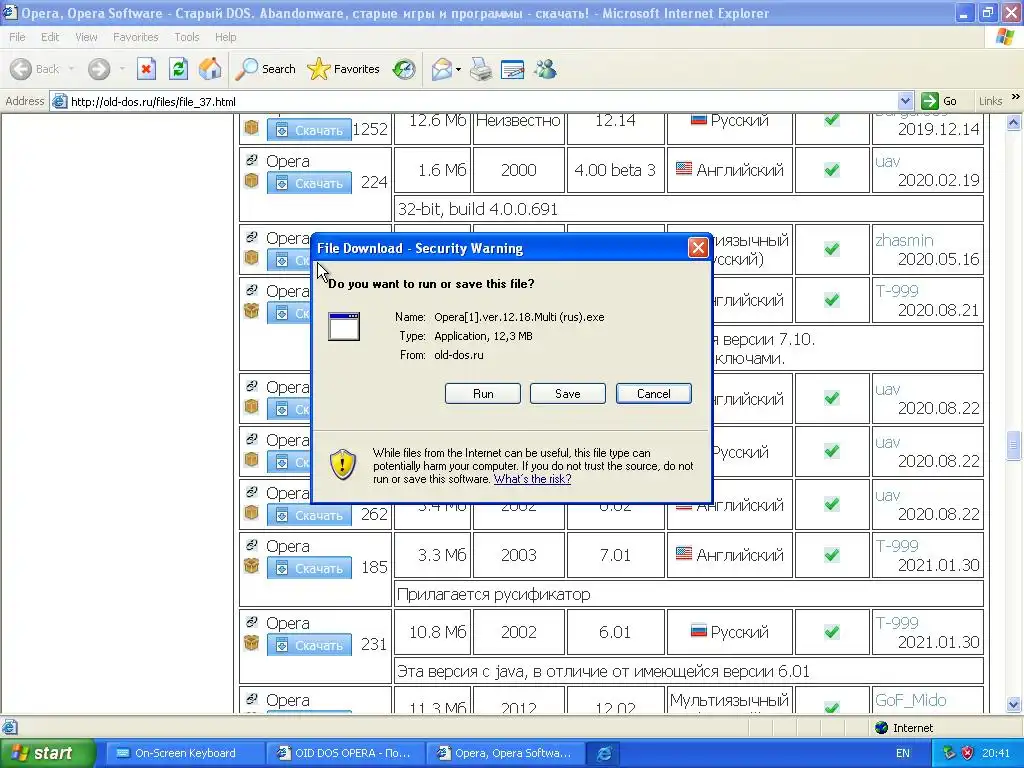1024x768 pixels.
Task: Open the "What's the risk?" link
Action: pos(532,479)
